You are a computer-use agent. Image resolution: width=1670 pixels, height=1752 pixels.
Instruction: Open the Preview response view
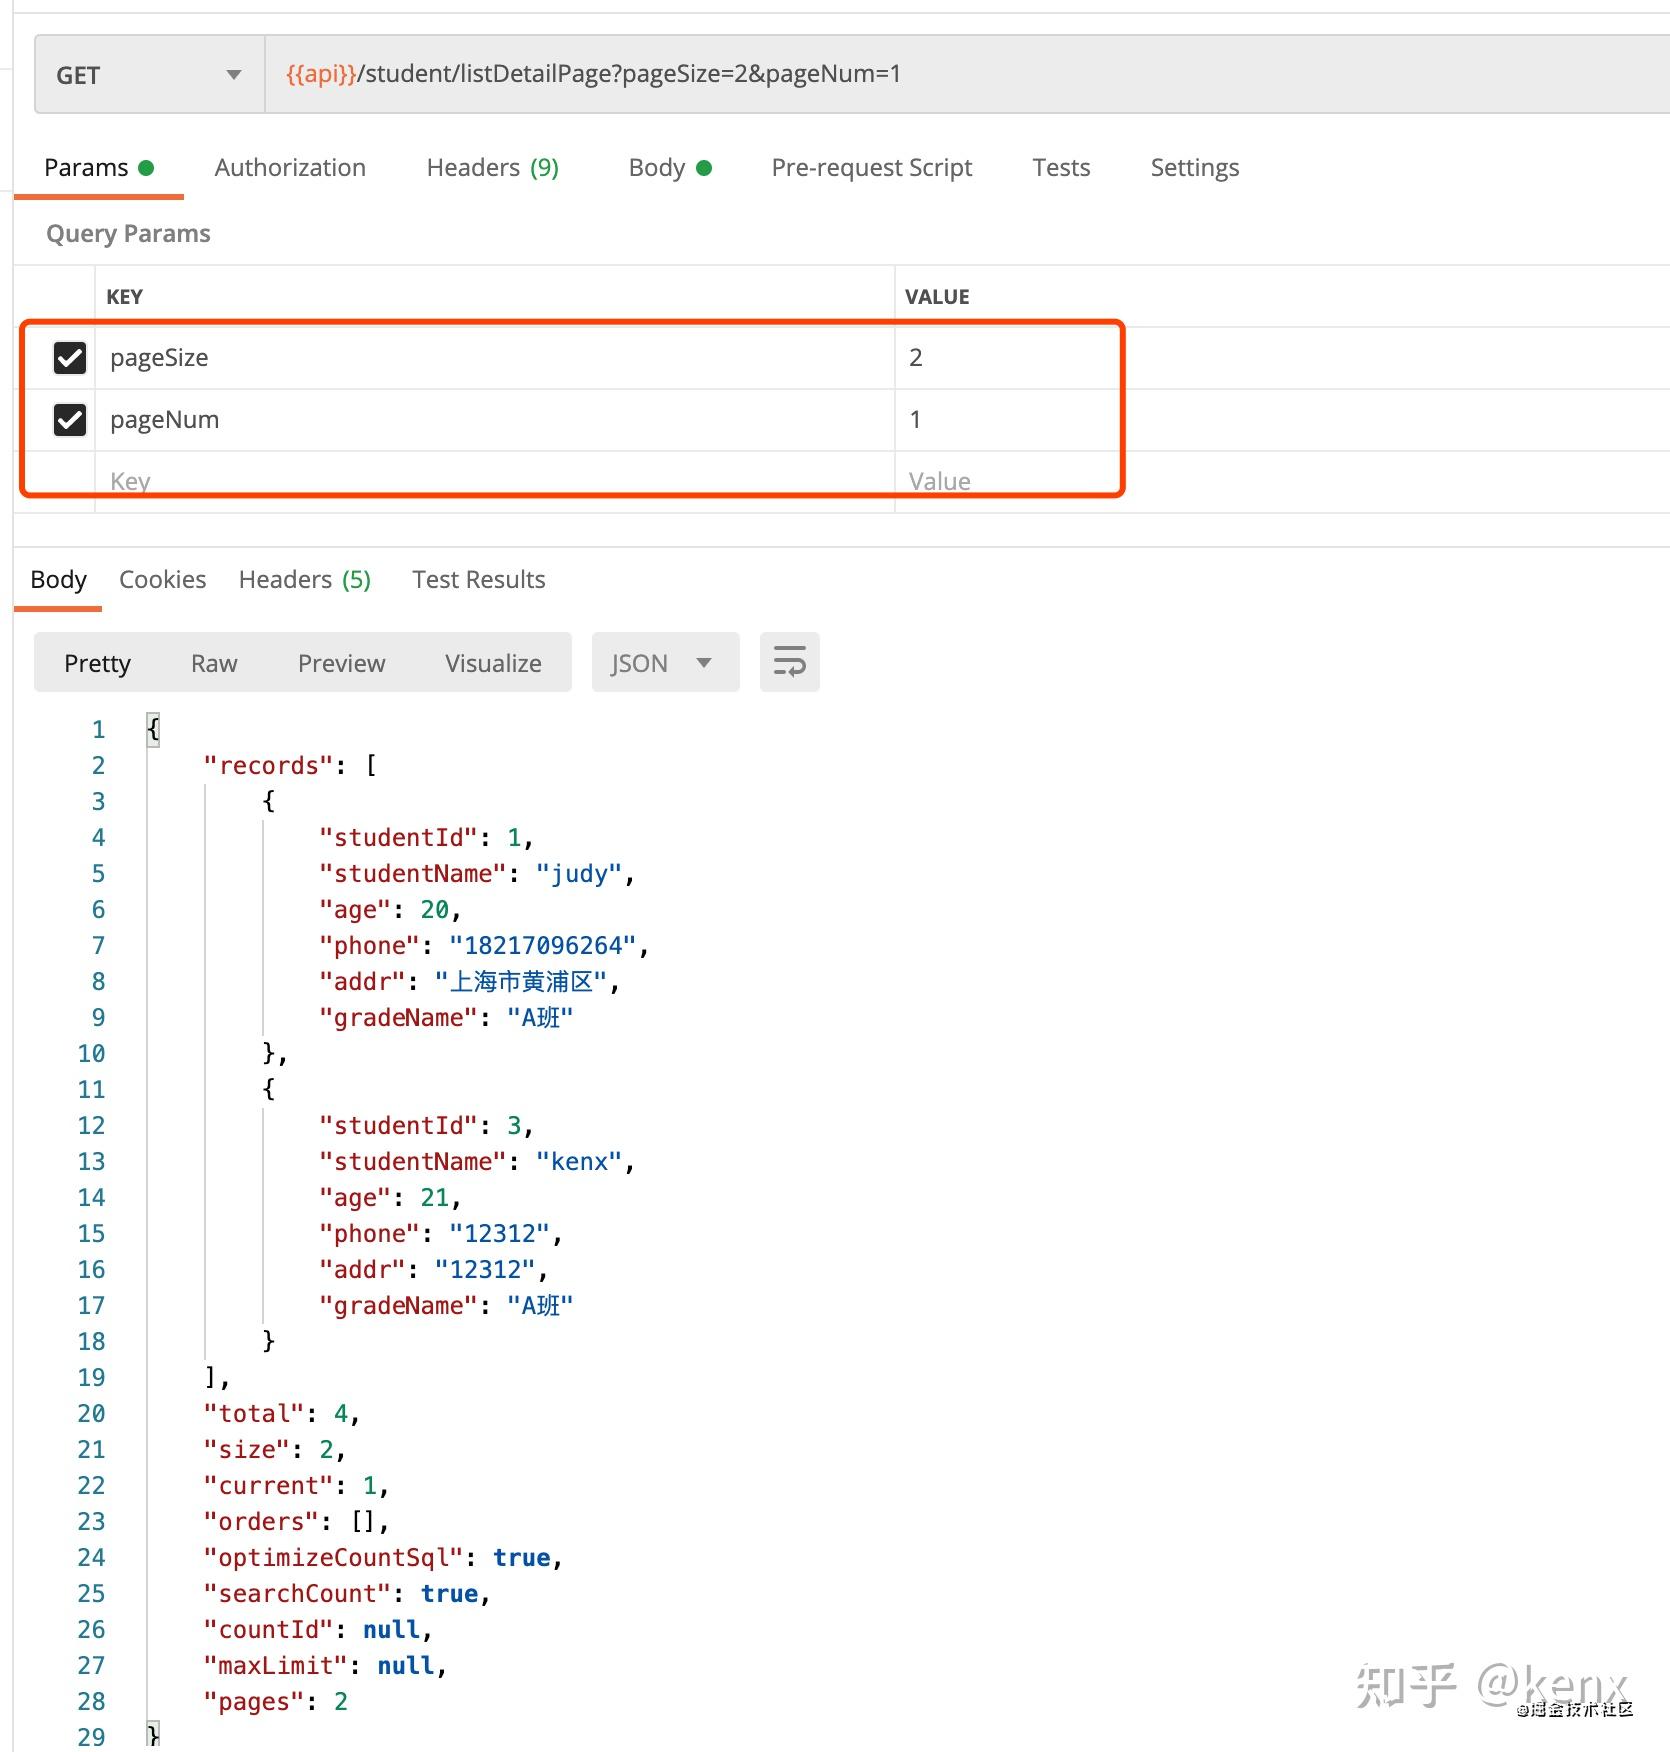click(340, 662)
